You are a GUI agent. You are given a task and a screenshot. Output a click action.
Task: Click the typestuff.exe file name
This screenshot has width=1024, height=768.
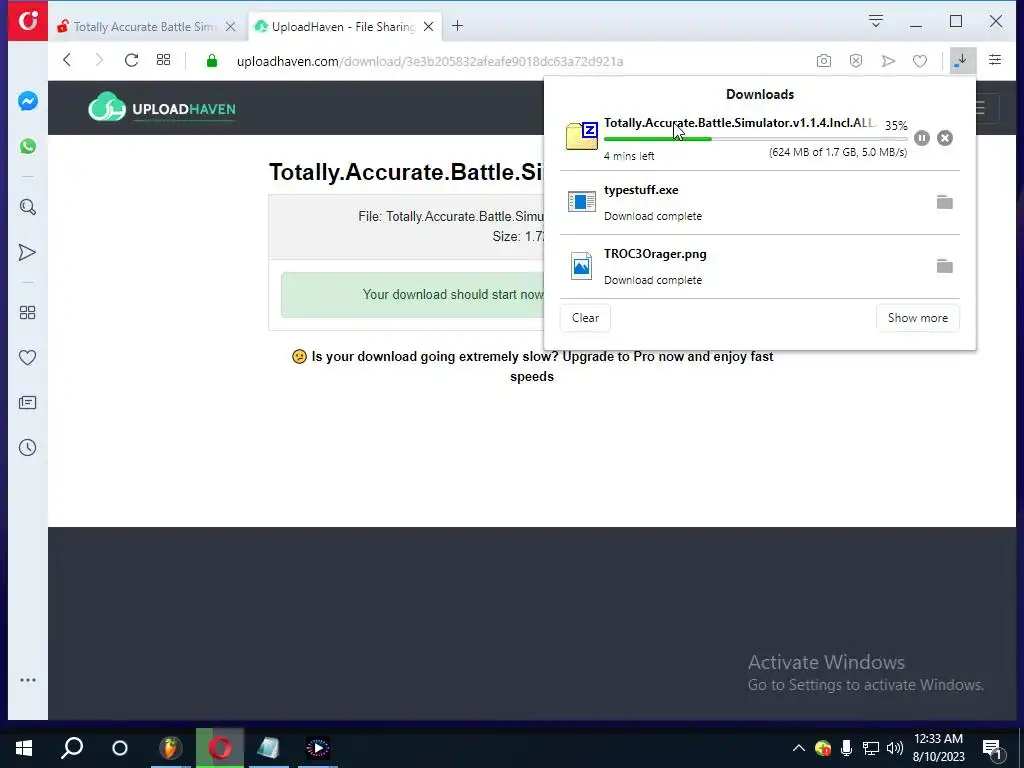(x=641, y=190)
